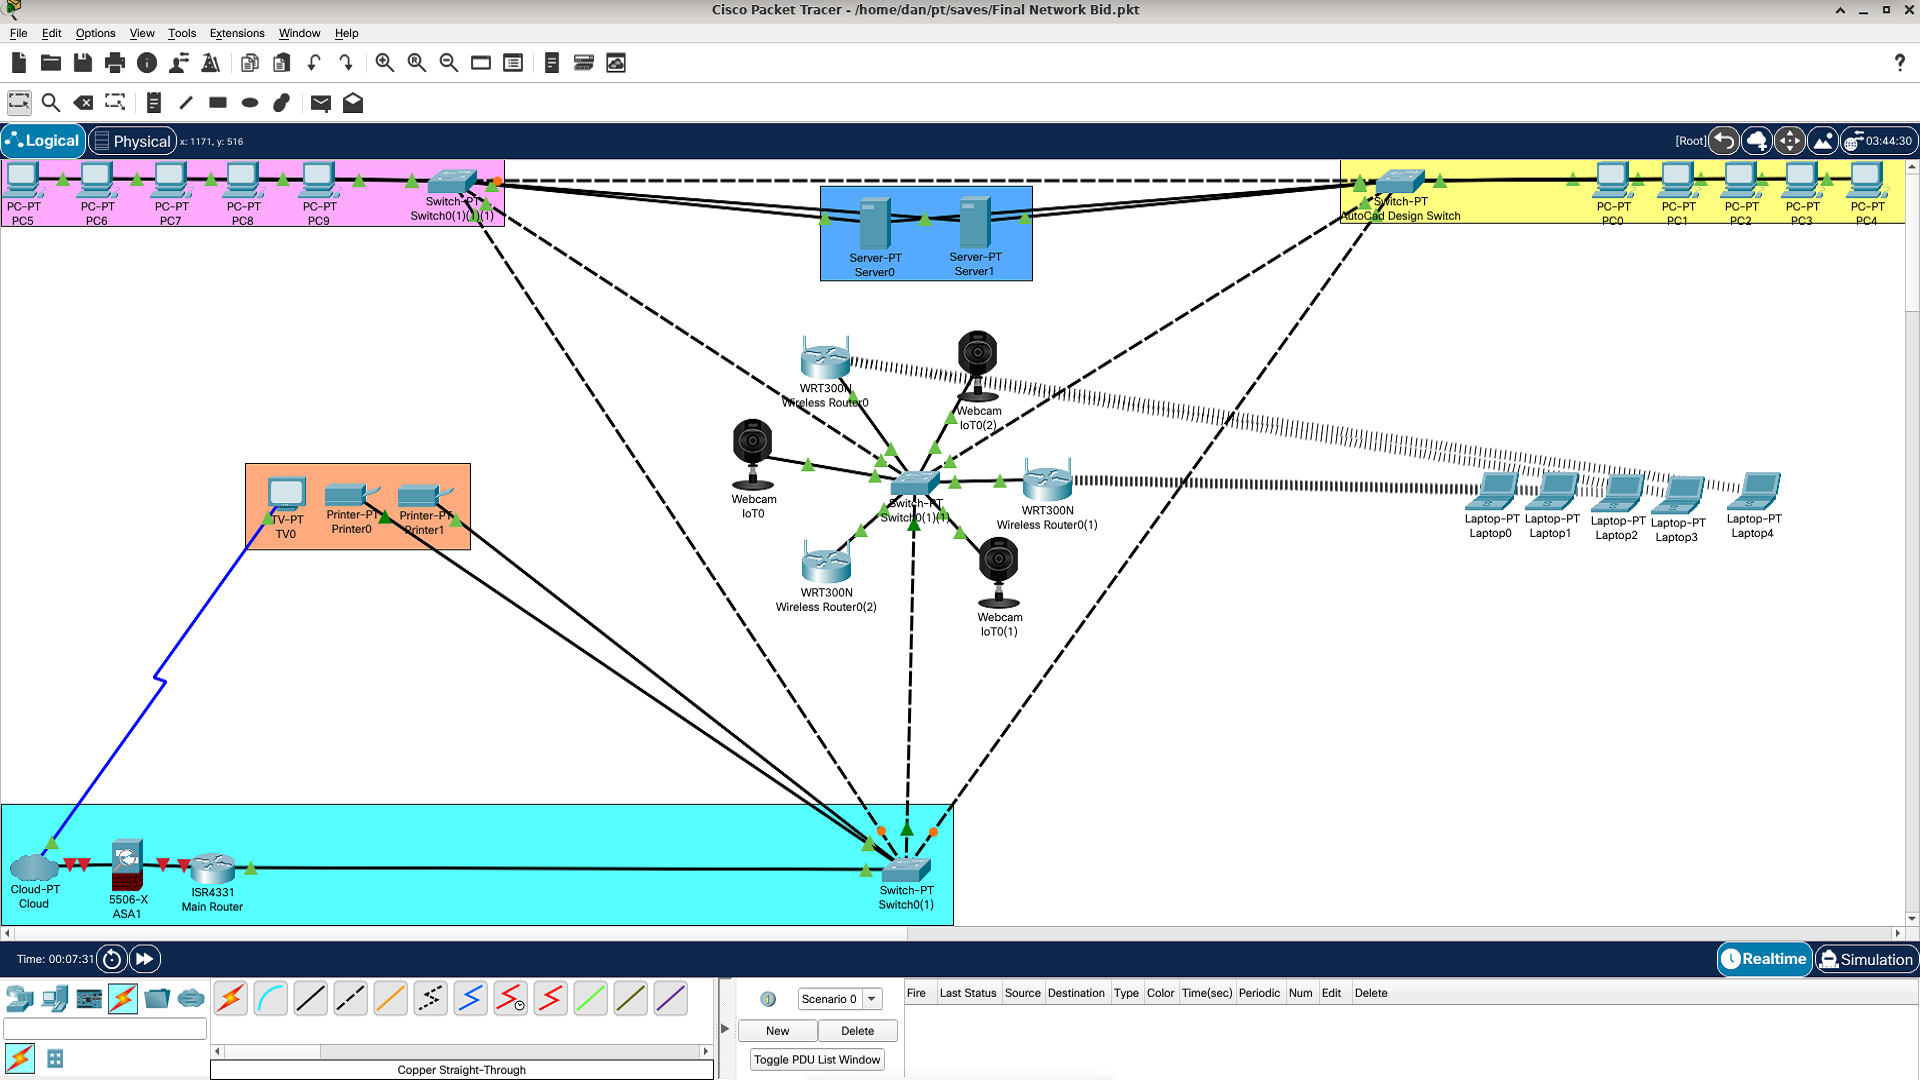This screenshot has height=1080, width=1920.
Task: Reset simulation time with Power Cycle button
Action: (x=112, y=959)
